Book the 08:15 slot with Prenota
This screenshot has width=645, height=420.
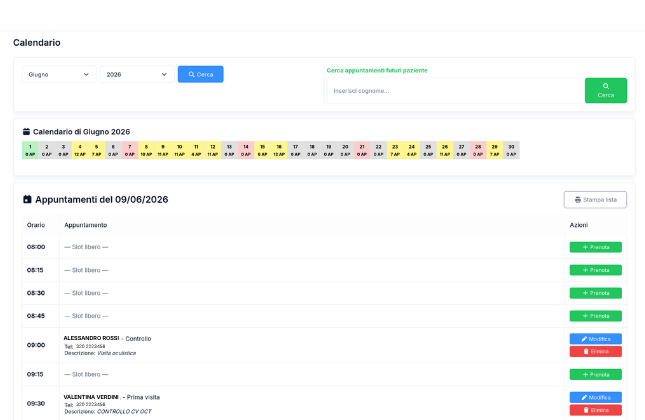(596, 270)
